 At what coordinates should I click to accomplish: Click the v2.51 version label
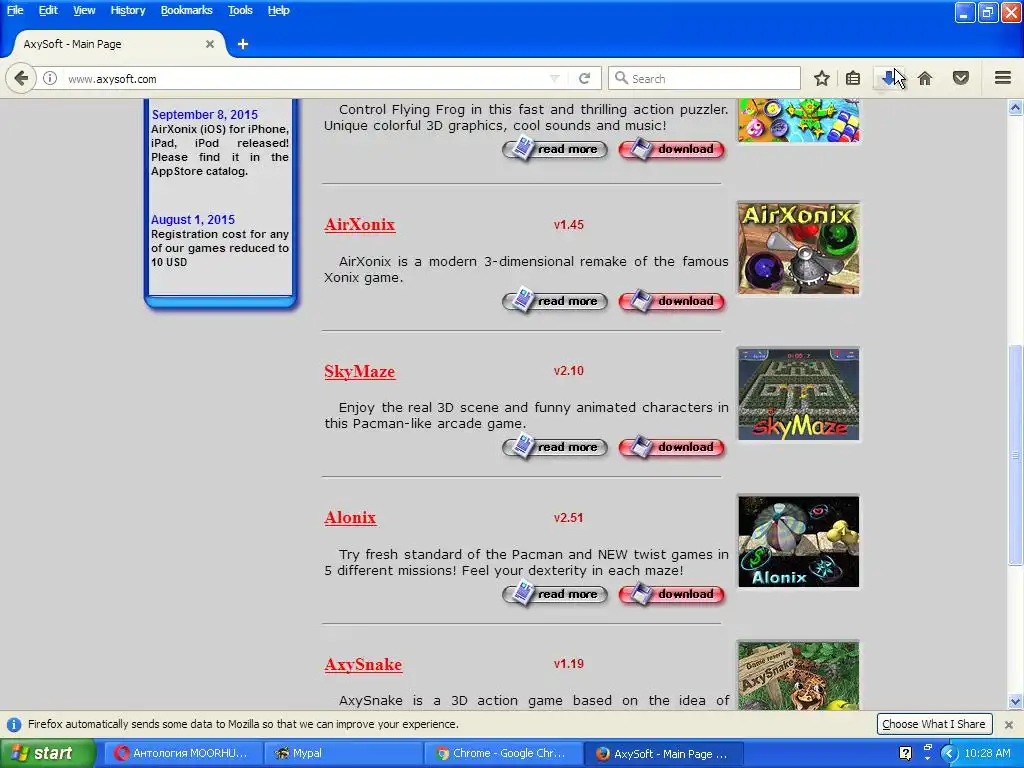569,518
